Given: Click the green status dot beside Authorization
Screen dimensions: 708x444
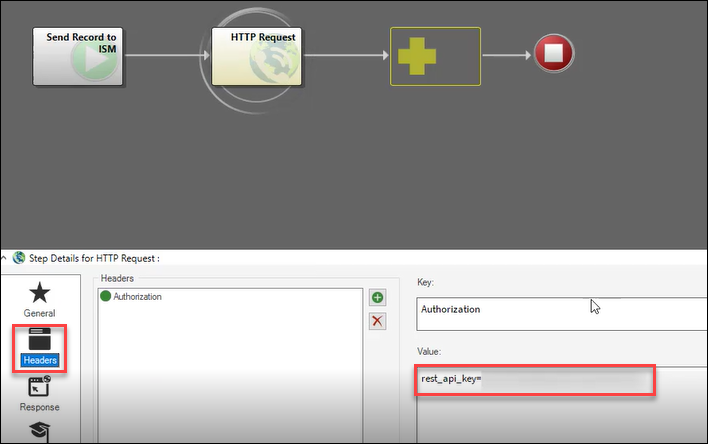Looking at the screenshot, I should click(x=105, y=297).
